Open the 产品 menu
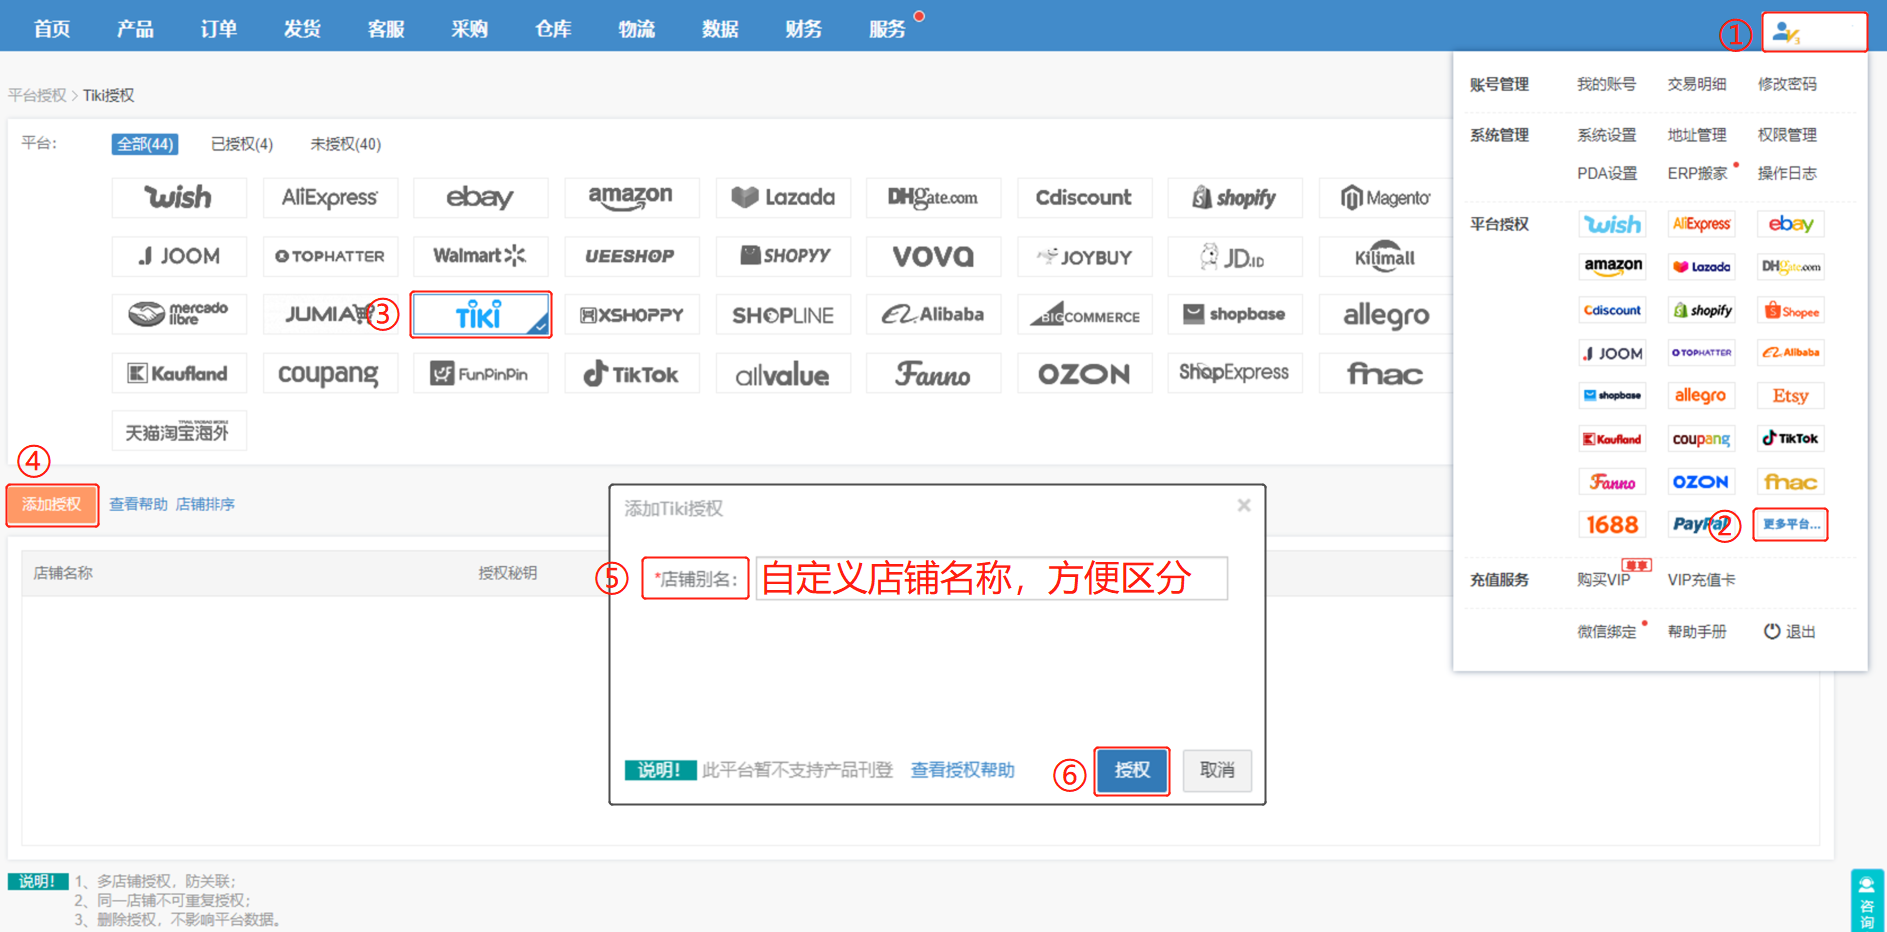 coord(135,28)
